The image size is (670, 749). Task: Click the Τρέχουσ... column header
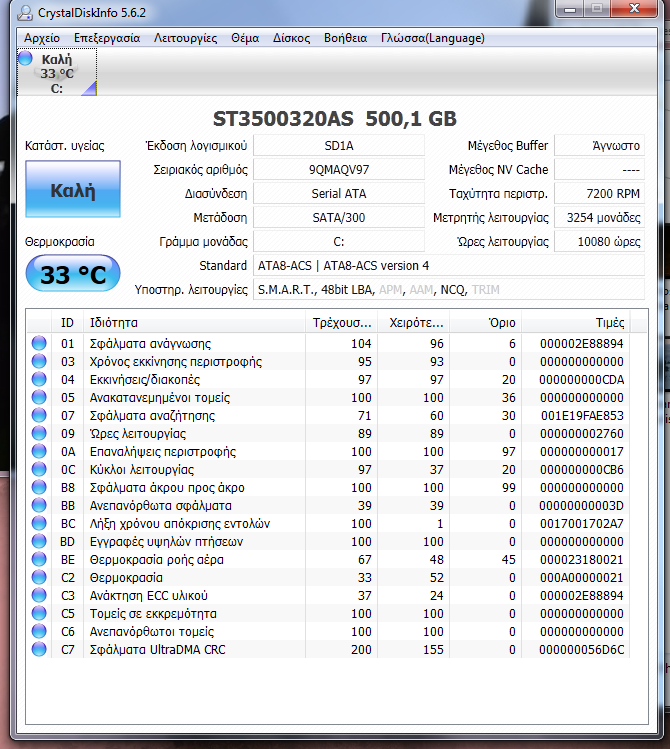341,322
